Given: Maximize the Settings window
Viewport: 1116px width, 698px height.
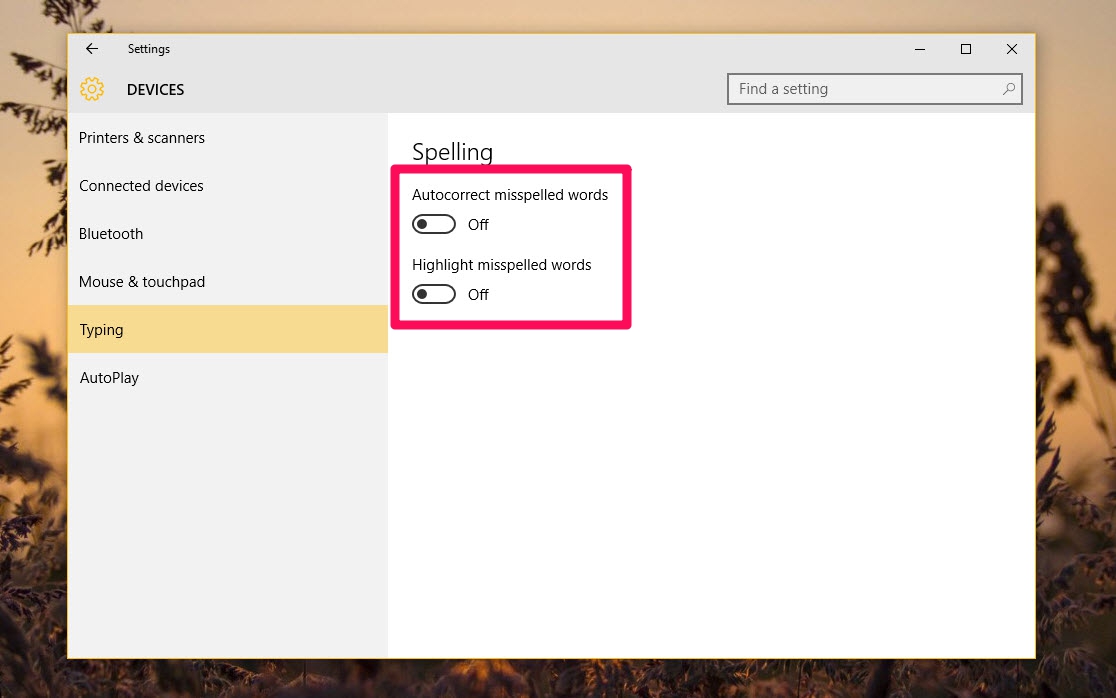Looking at the screenshot, I should click(966, 49).
